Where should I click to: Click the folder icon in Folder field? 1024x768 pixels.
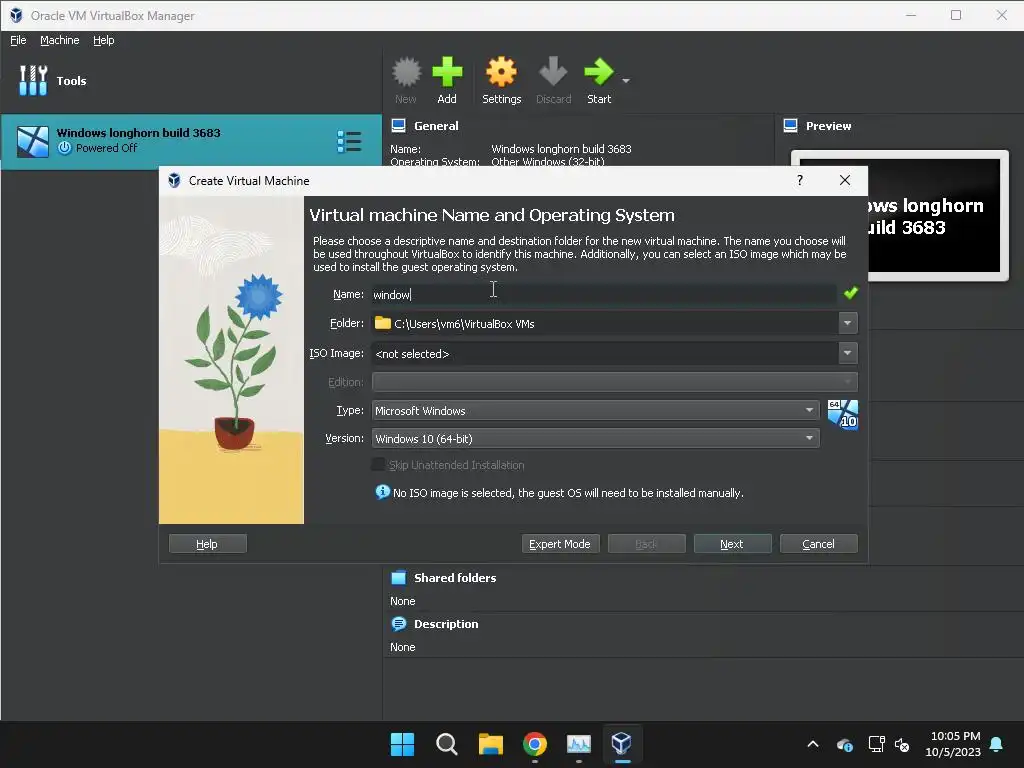[x=383, y=323]
